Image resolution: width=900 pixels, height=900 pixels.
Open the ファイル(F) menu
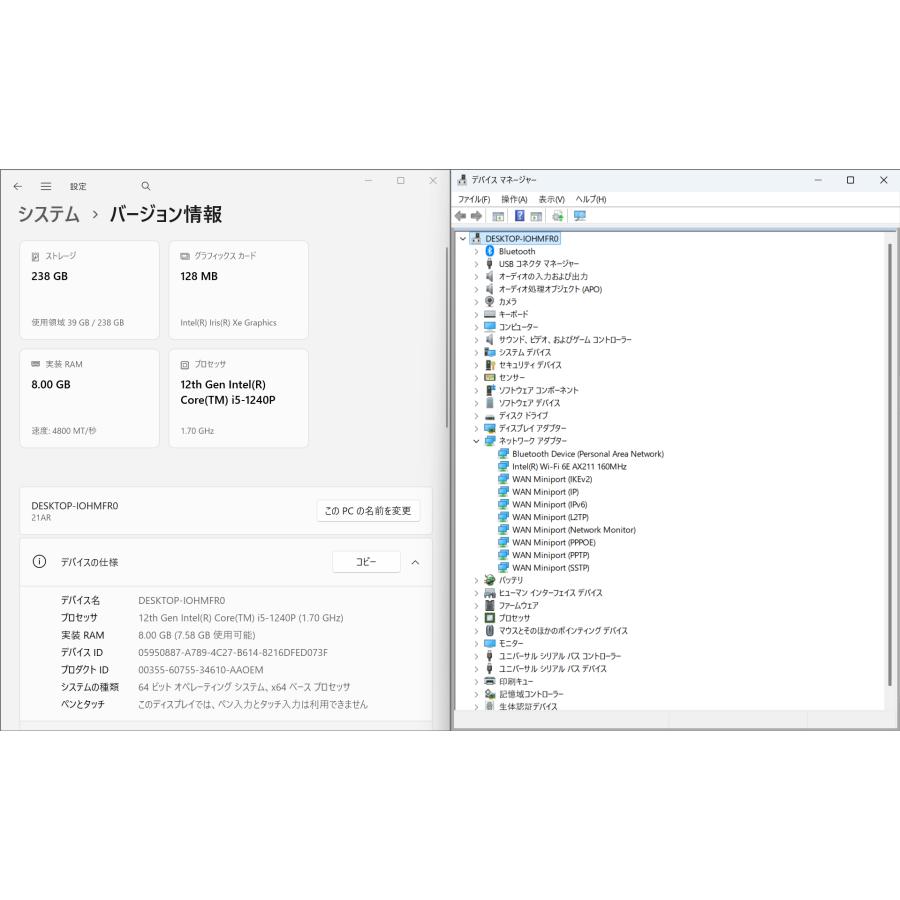click(x=474, y=199)
